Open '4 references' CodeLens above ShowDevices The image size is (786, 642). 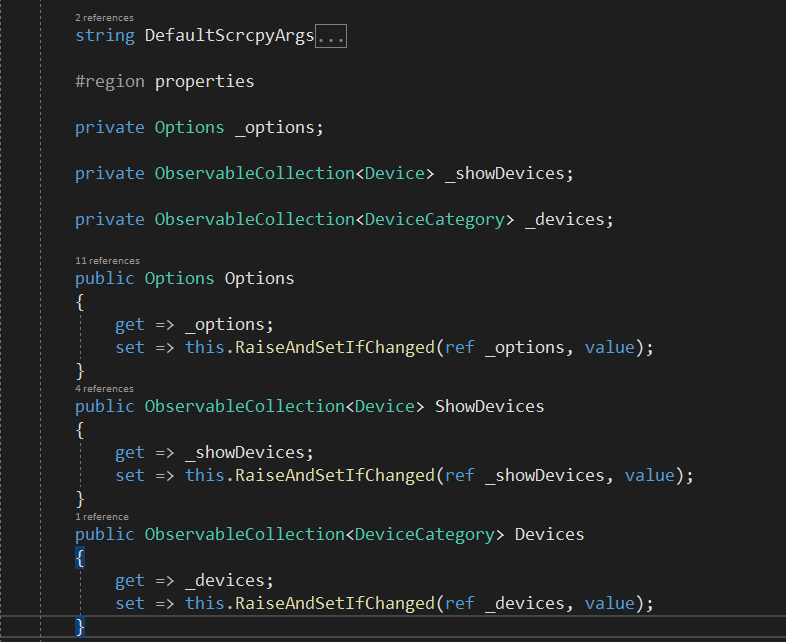point(104,388)
